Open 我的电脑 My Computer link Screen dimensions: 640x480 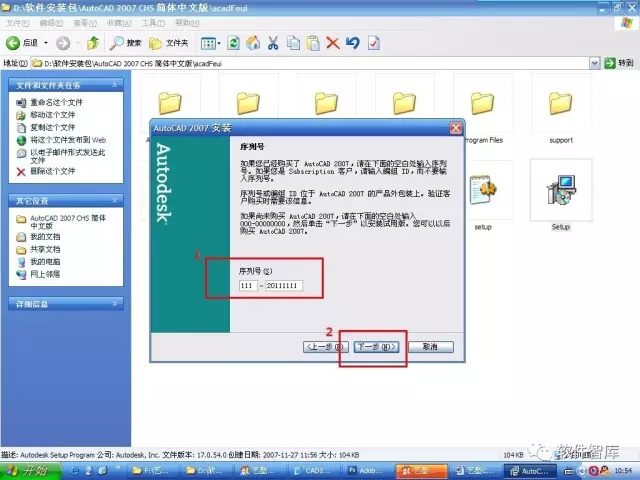[x=45, y=262]
